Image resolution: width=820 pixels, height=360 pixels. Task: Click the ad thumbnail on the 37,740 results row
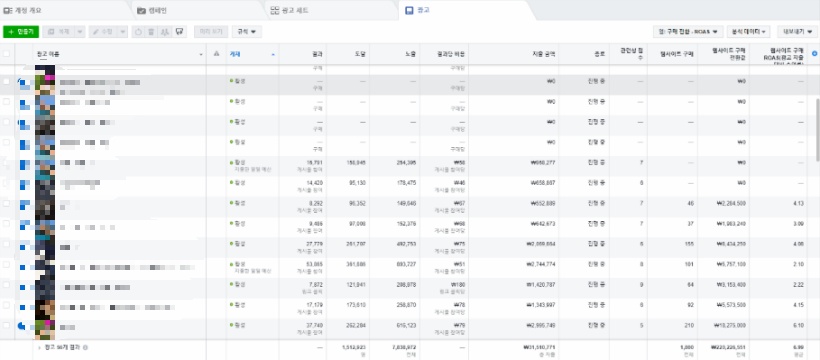[x=44, y=329]
